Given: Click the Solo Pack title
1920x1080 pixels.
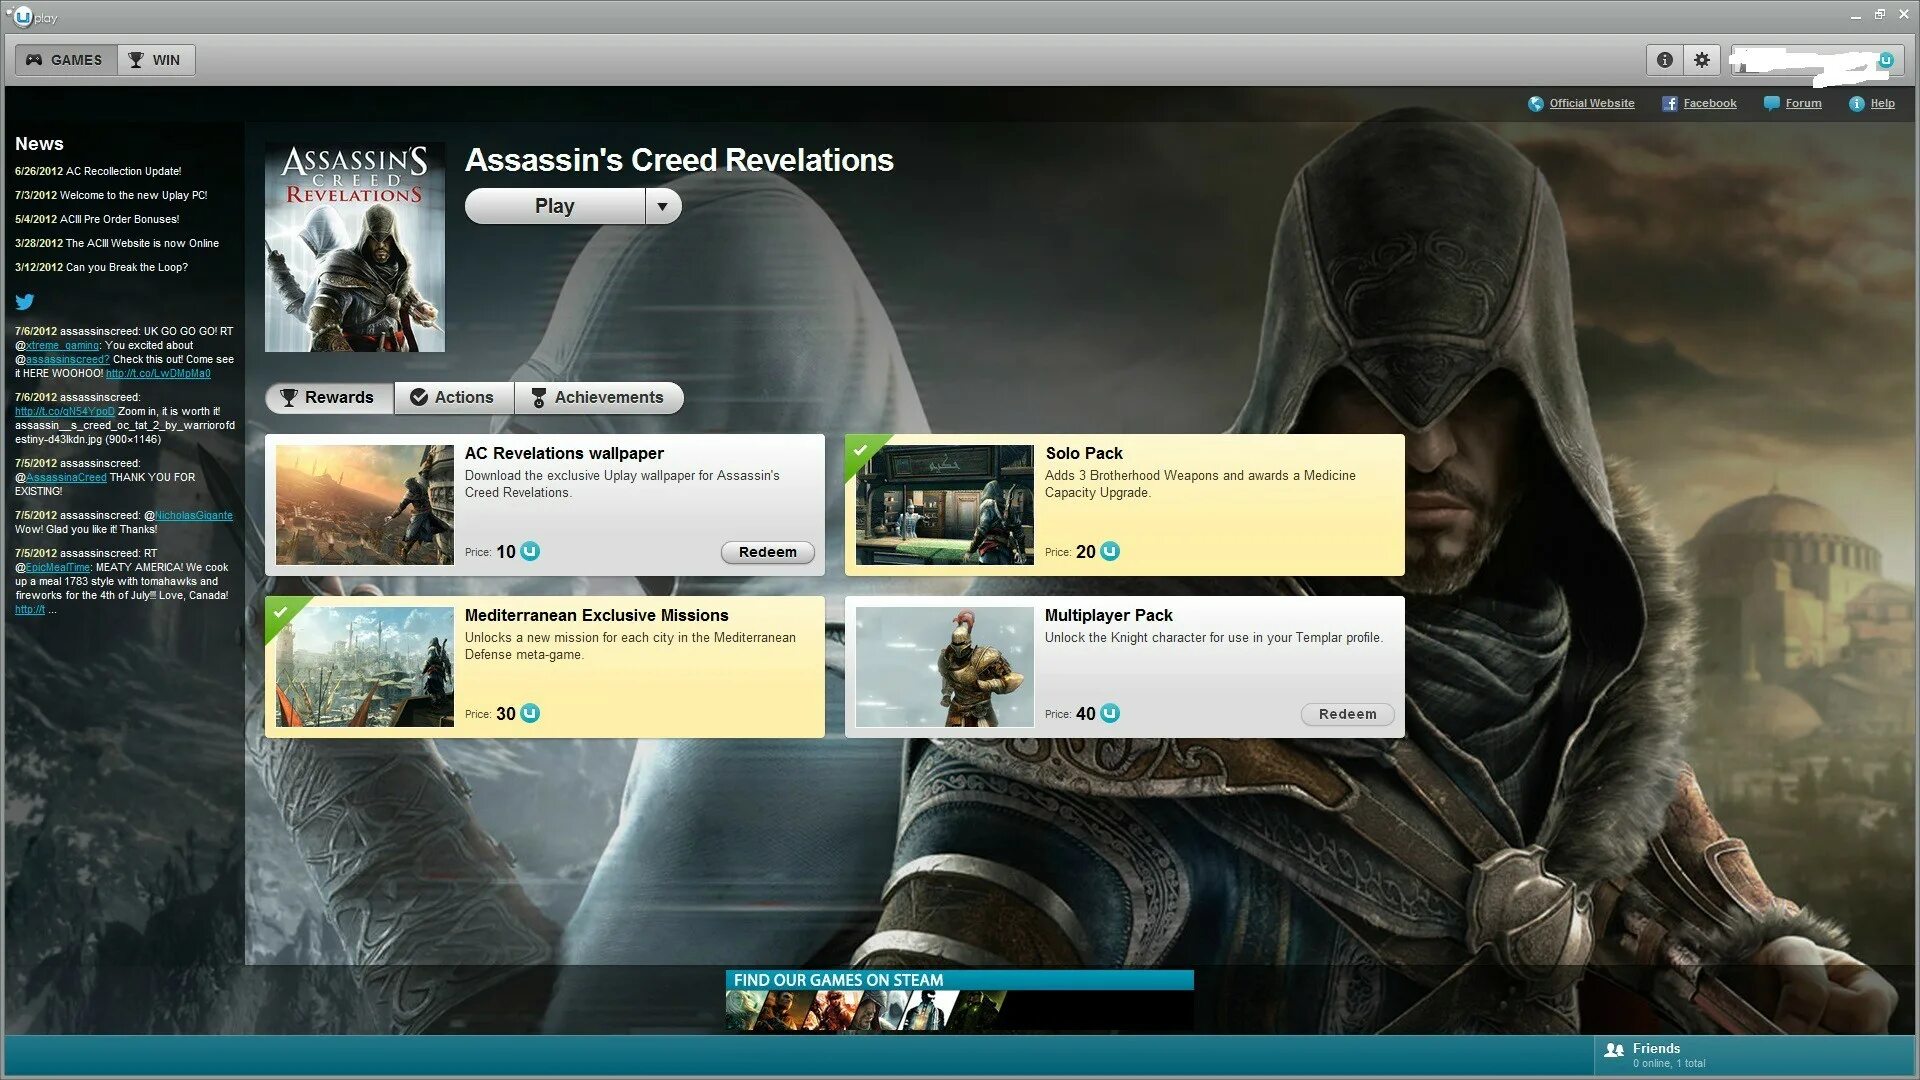Looking at the screenshot, I should 1084,453.
